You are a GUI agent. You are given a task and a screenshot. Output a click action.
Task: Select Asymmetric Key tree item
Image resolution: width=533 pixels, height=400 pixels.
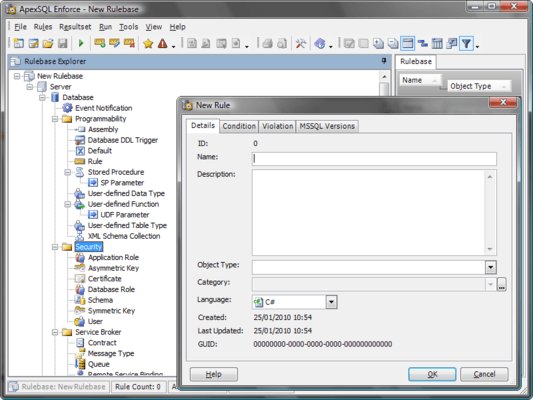113,268
